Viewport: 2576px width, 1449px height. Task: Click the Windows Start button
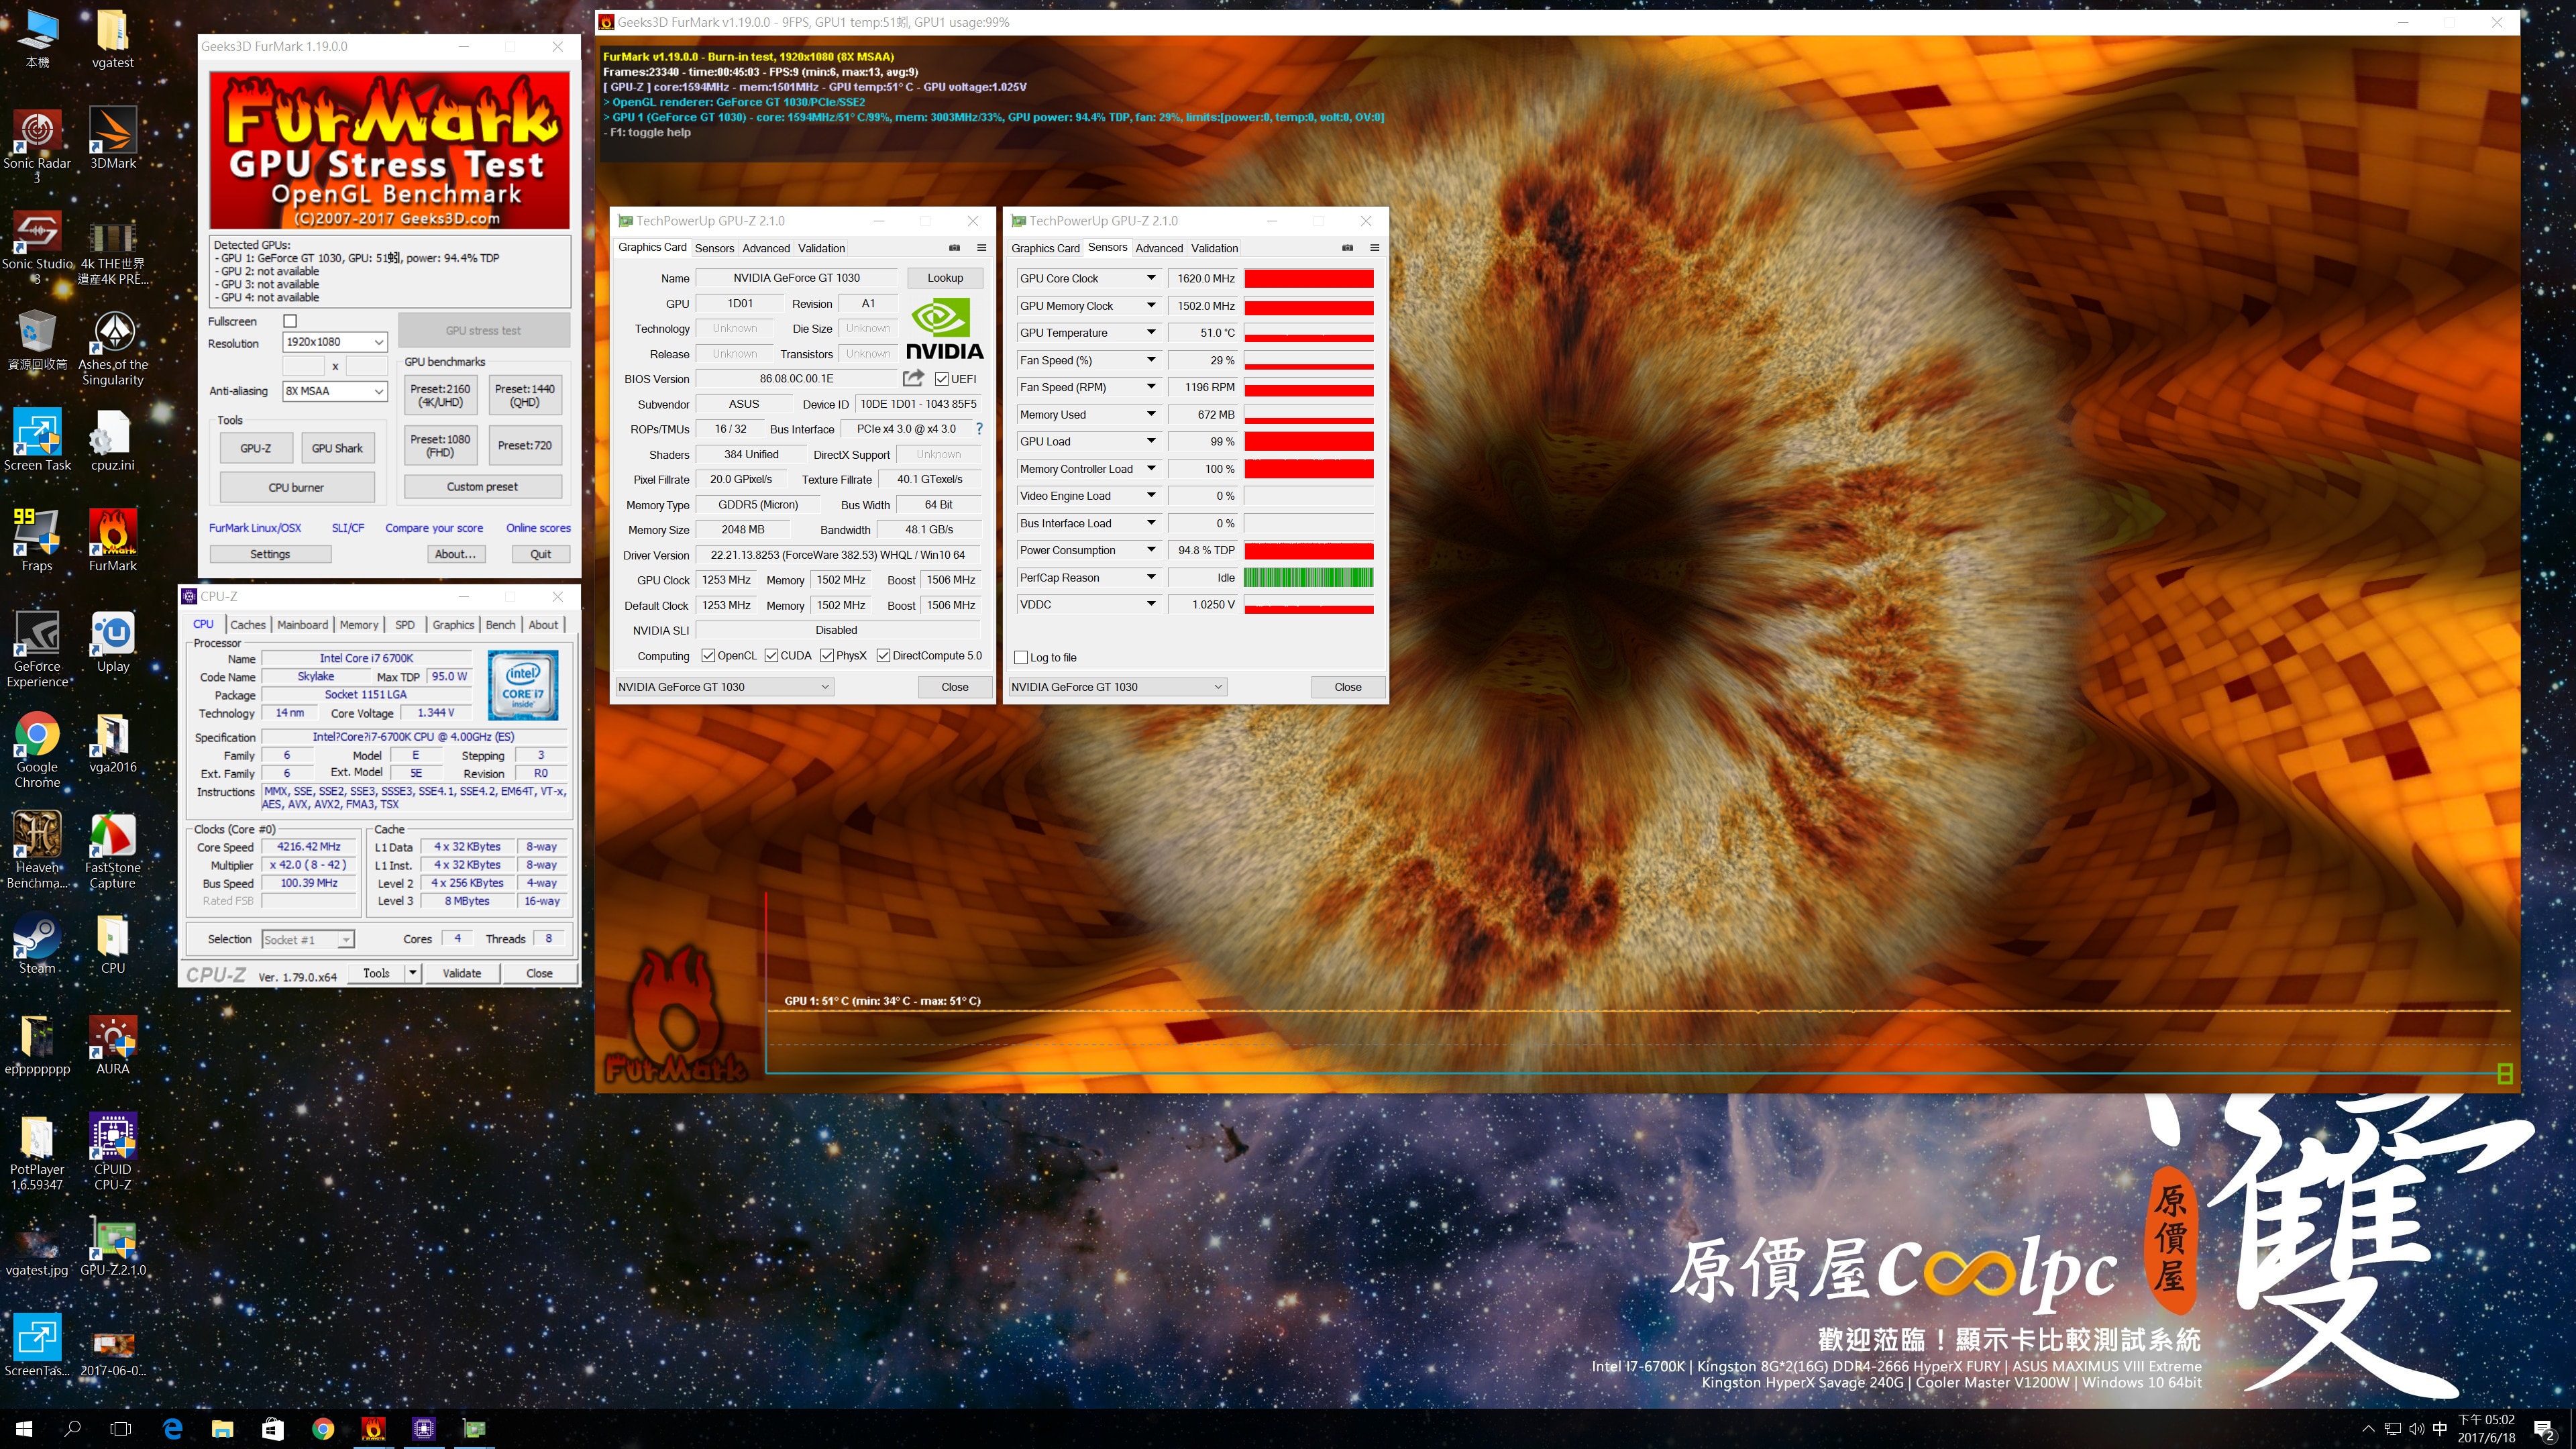click(24, 1429)
